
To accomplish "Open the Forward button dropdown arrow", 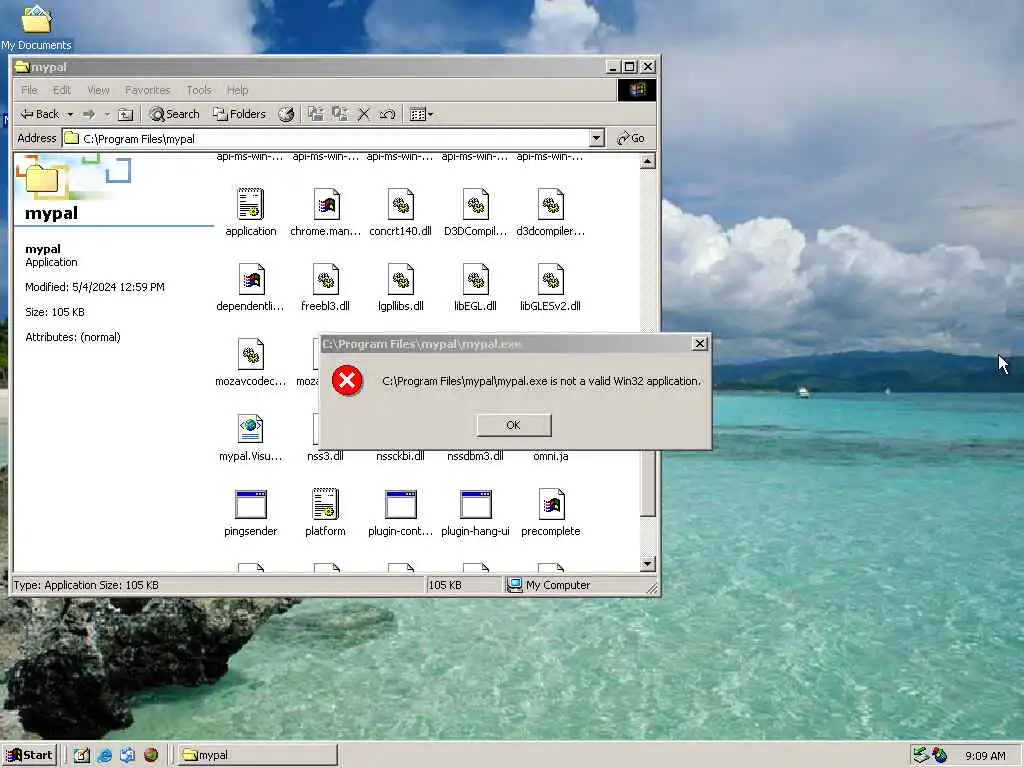I will point(107,114).
